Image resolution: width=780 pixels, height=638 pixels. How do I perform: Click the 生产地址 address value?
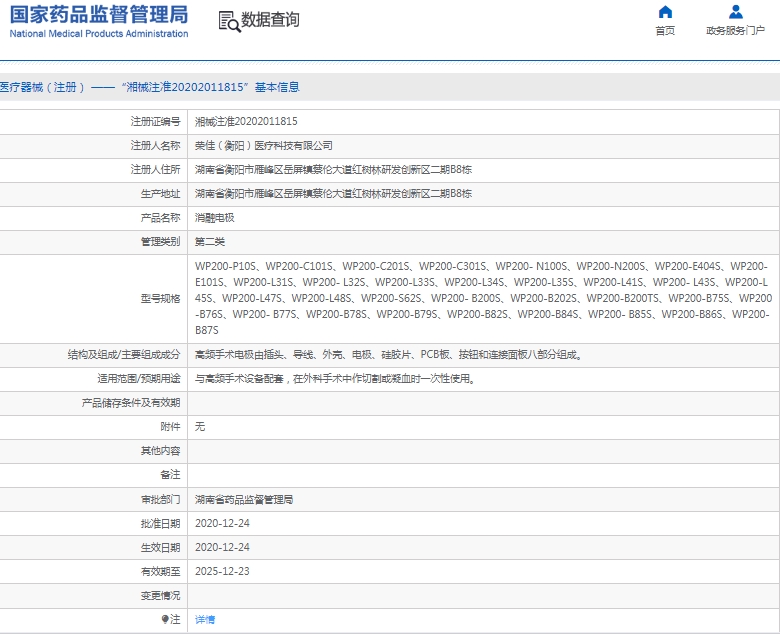tap(333, 193)
